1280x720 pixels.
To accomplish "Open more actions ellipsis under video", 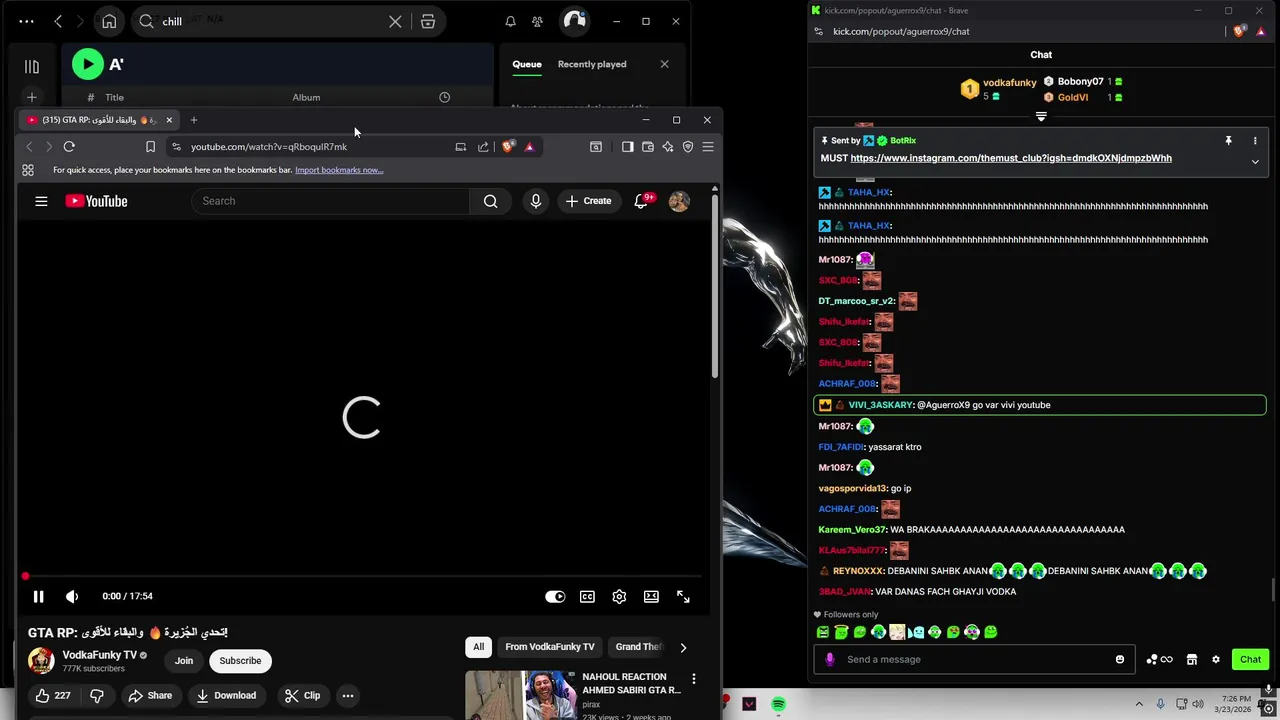I will (348, 695).
